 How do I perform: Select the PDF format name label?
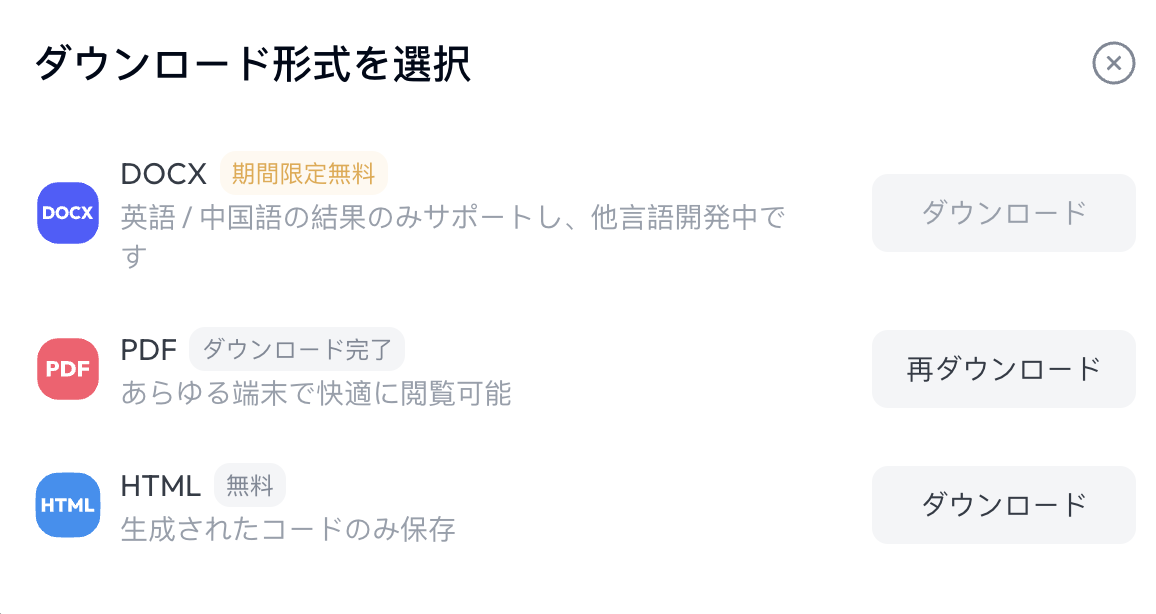click(x=149, y=350)
